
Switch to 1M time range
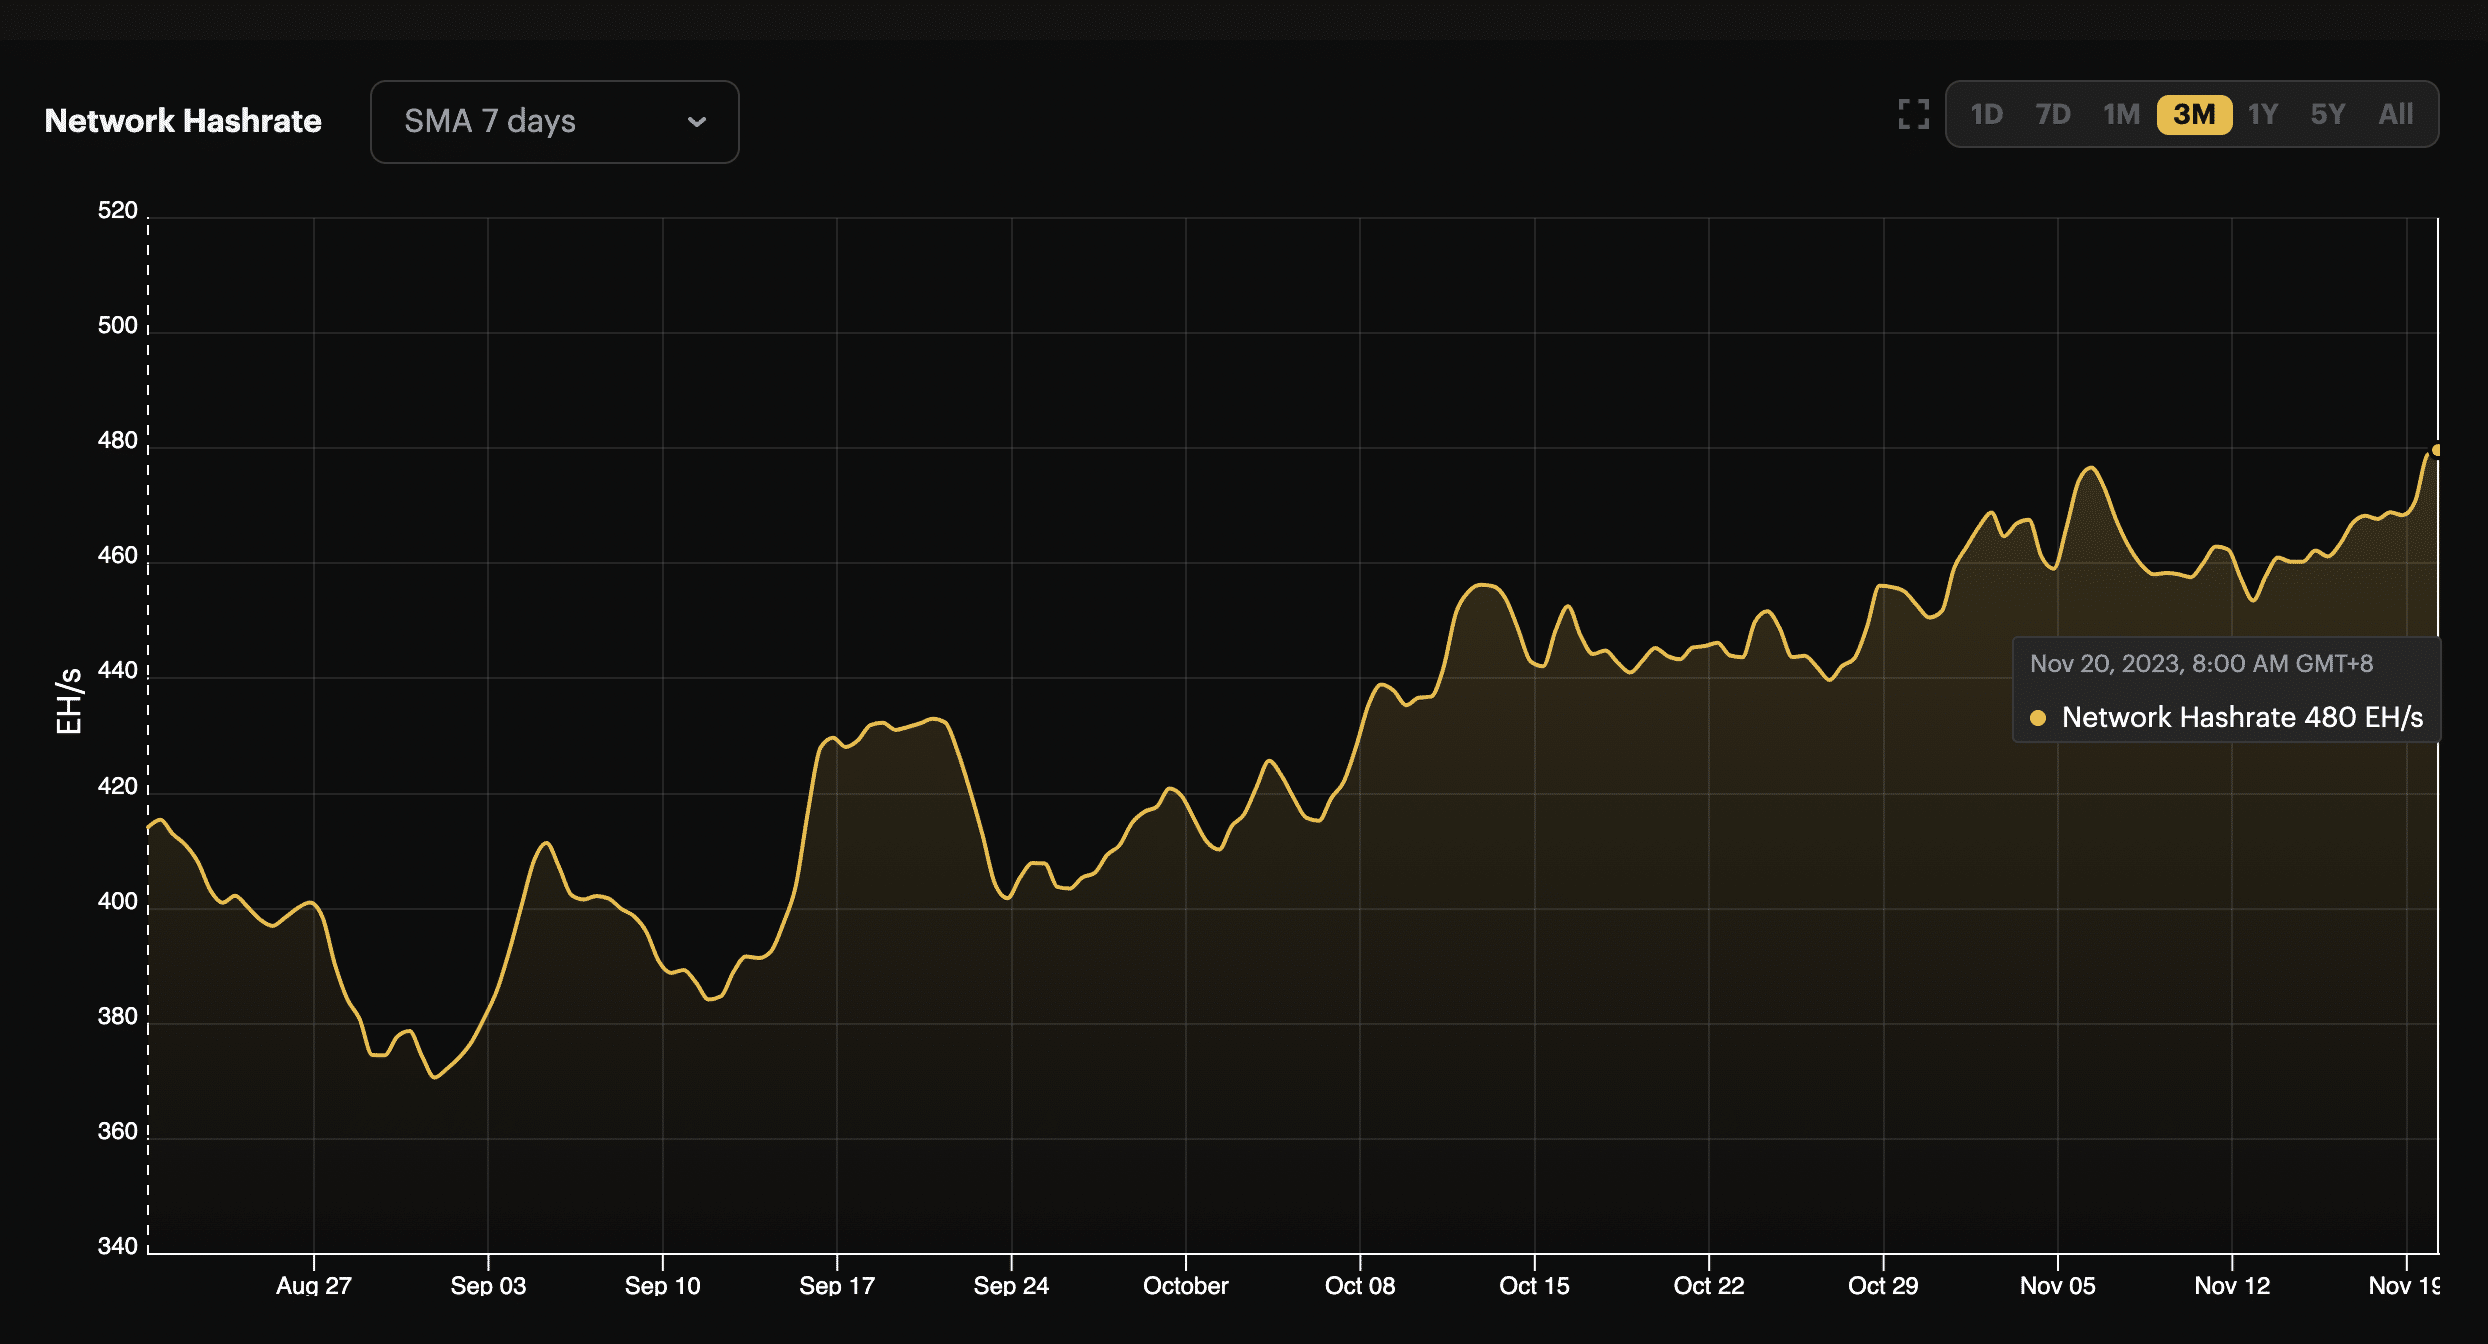(x=2121, y=114)
